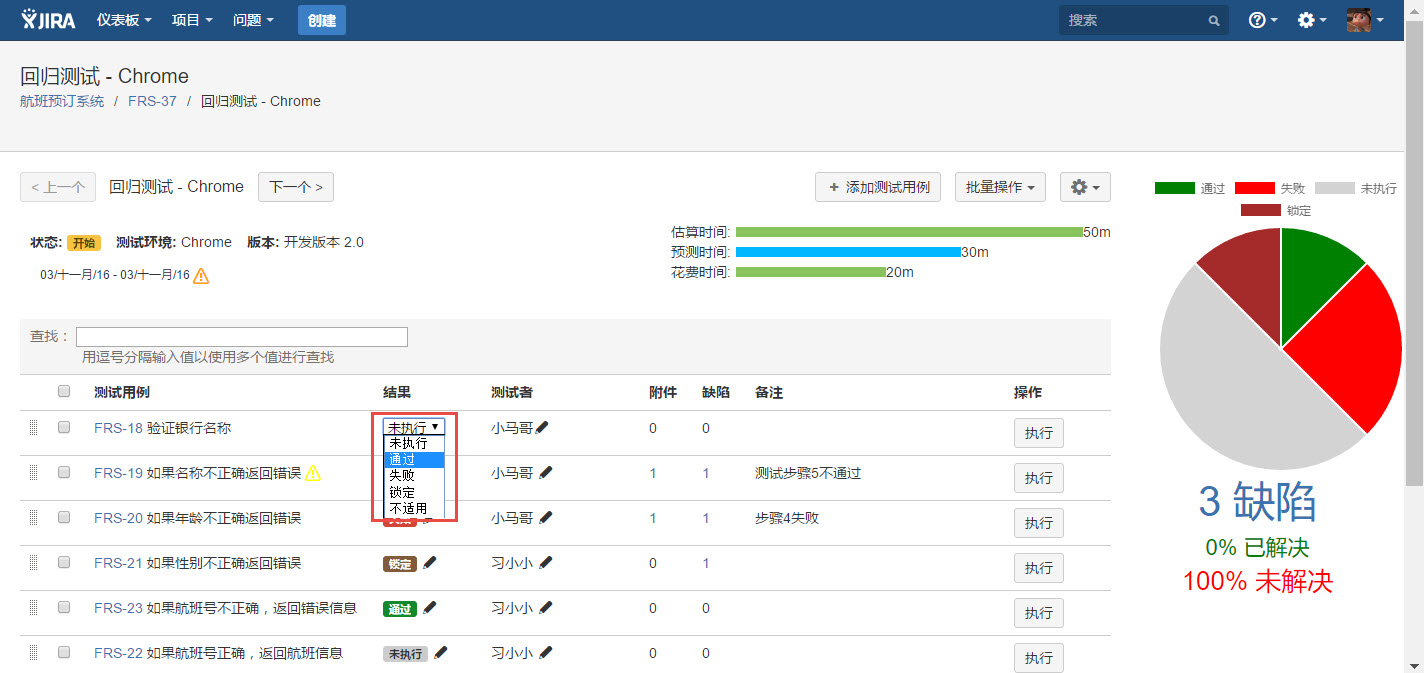Image resolution: width=1424 pixels, height=673 pixels.
Task: Edit tester pencil icon in FRS-19 row
Action: click(546, 472)
